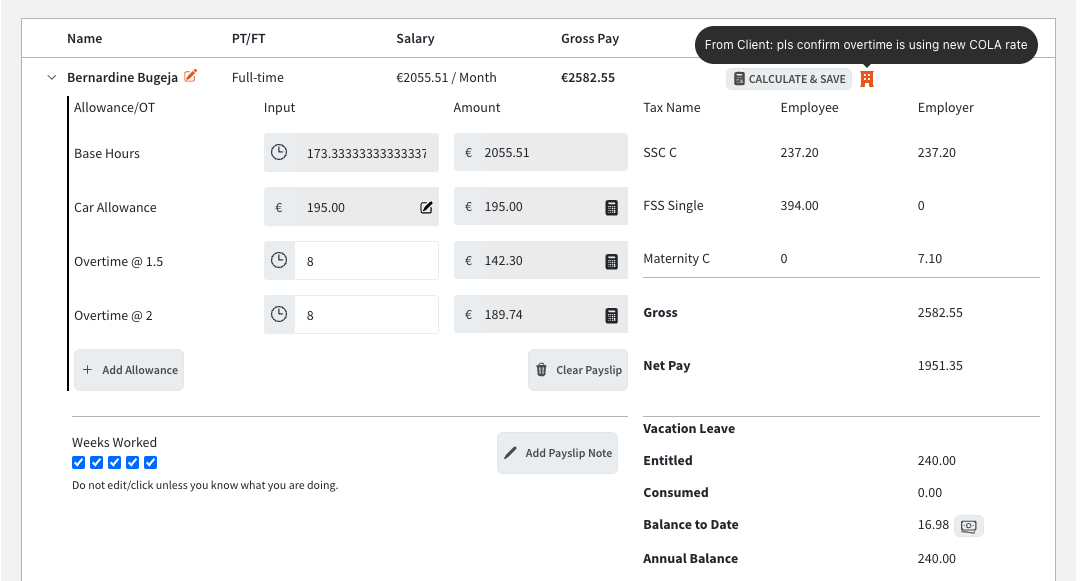This screenshot has height=581, width=1080.
Task: Click the Overtime @ 2 amount 189.74
Action: [x=503, y=315]
